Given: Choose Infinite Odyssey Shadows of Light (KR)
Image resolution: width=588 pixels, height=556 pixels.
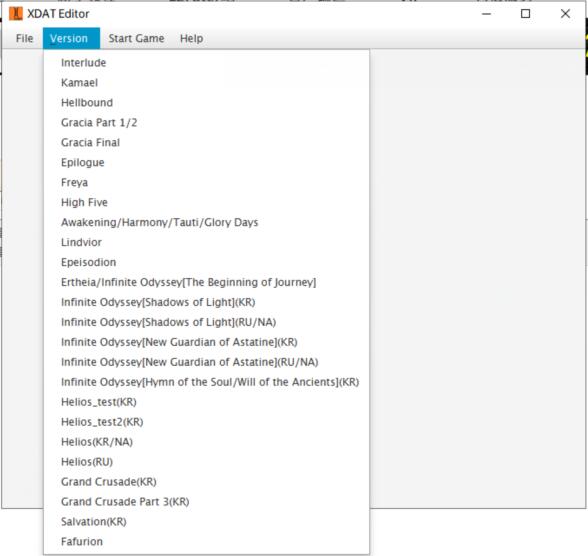Looking at the screenshot, I should 206,302.
